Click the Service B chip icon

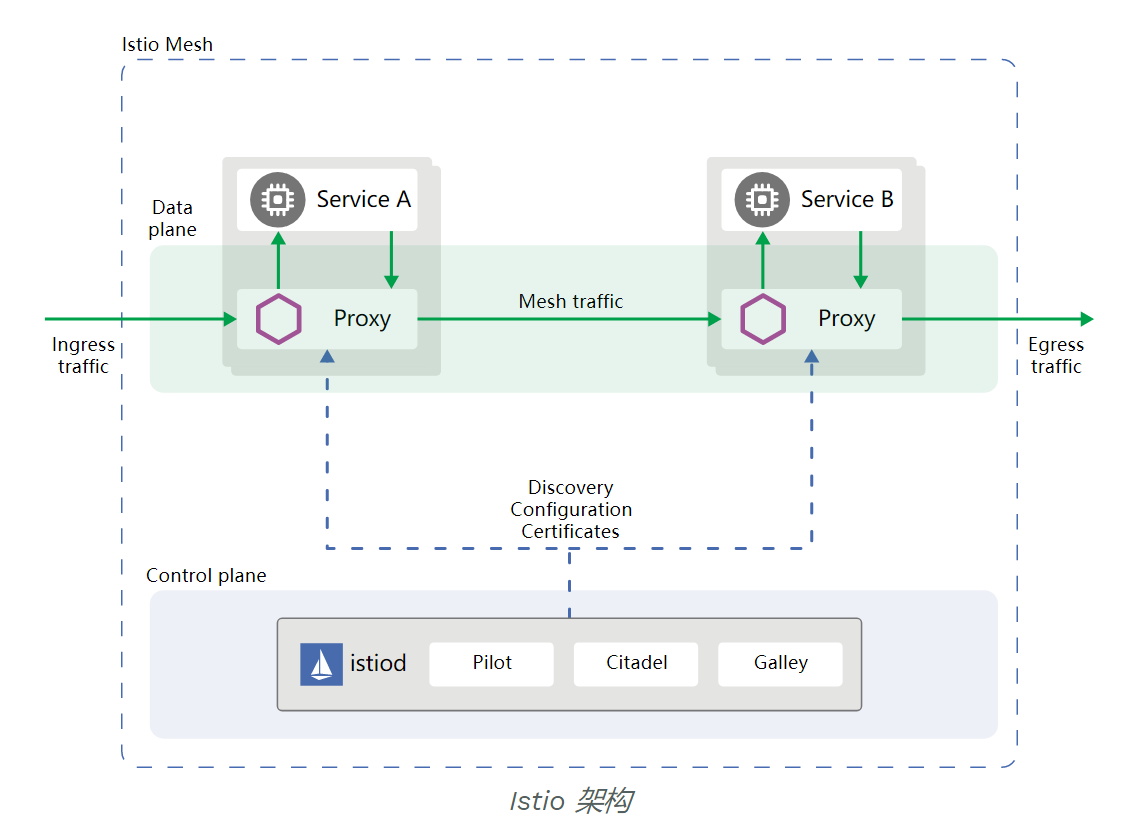[x=762, y=200]
